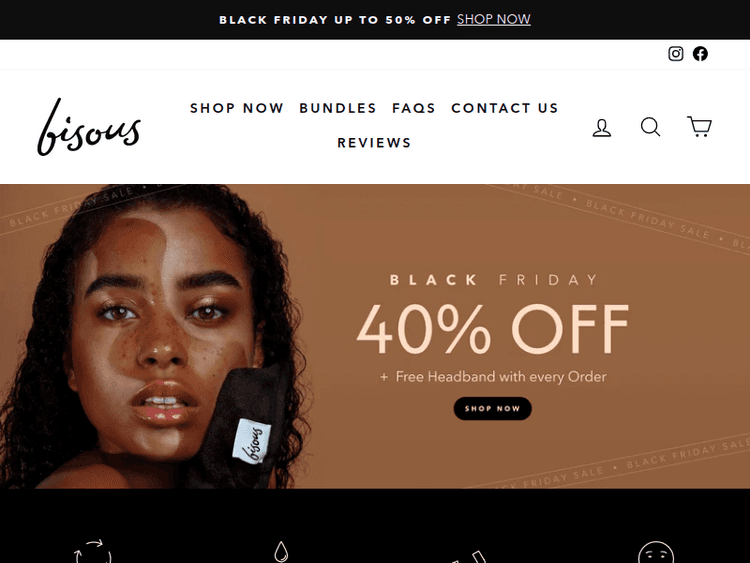750x563 pixels.
Task: Click Free Headband with every Order text
Action: (x=501, y=377)
